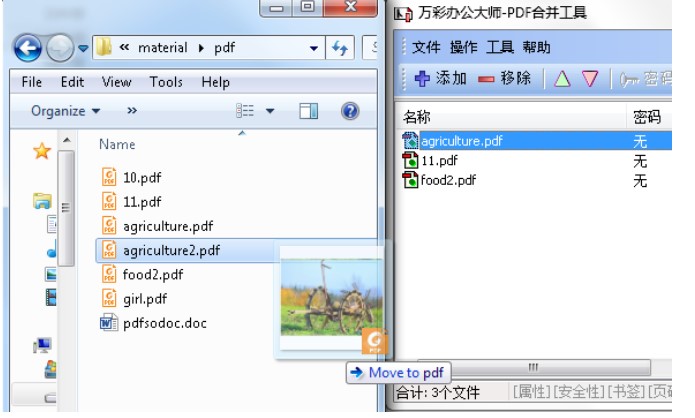The width and height of the screenshot is (695, 418).
Task: Select file girl.pdf
Action: 145,299
